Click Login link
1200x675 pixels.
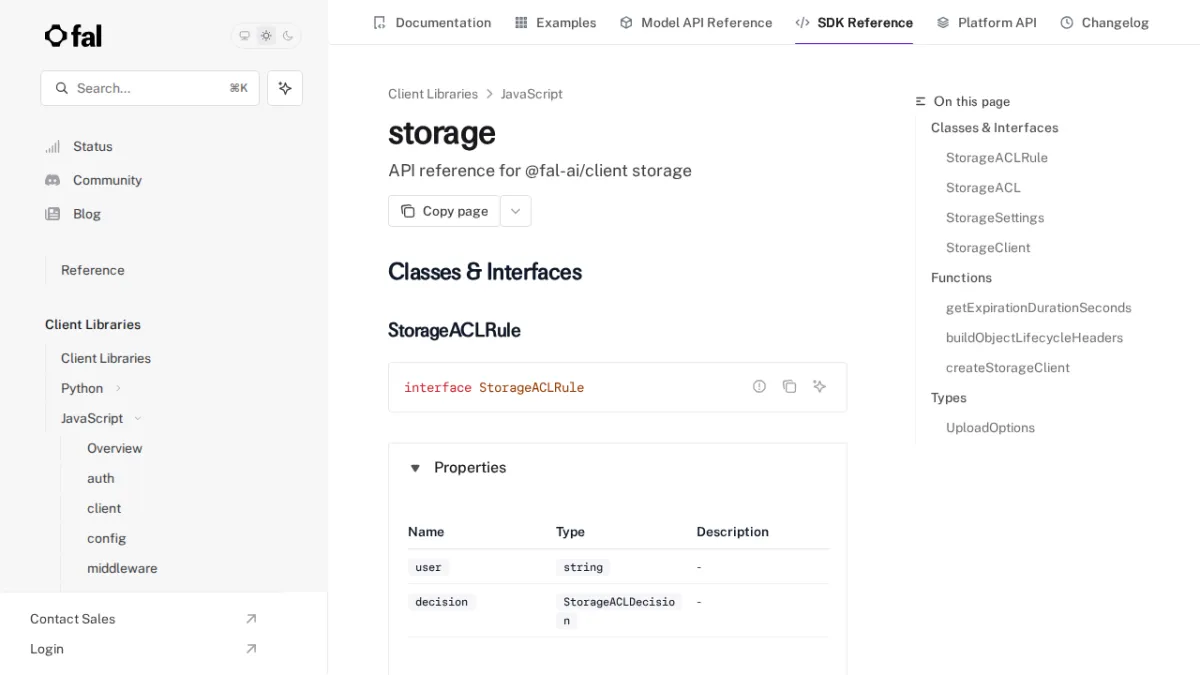[47, 649]
